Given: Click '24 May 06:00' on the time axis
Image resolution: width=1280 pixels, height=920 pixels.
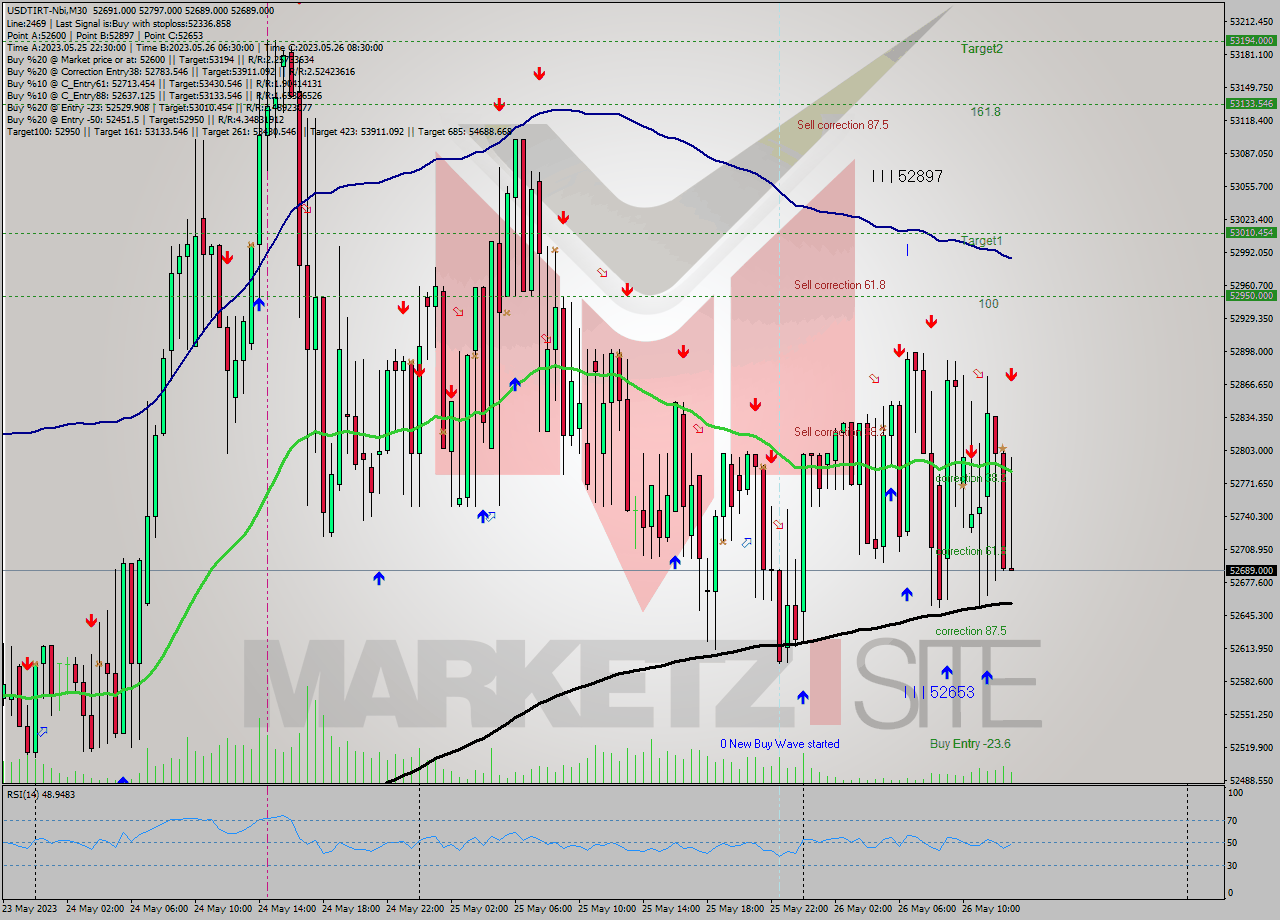Looking at the screenshot, I should (x=159, y=909).
